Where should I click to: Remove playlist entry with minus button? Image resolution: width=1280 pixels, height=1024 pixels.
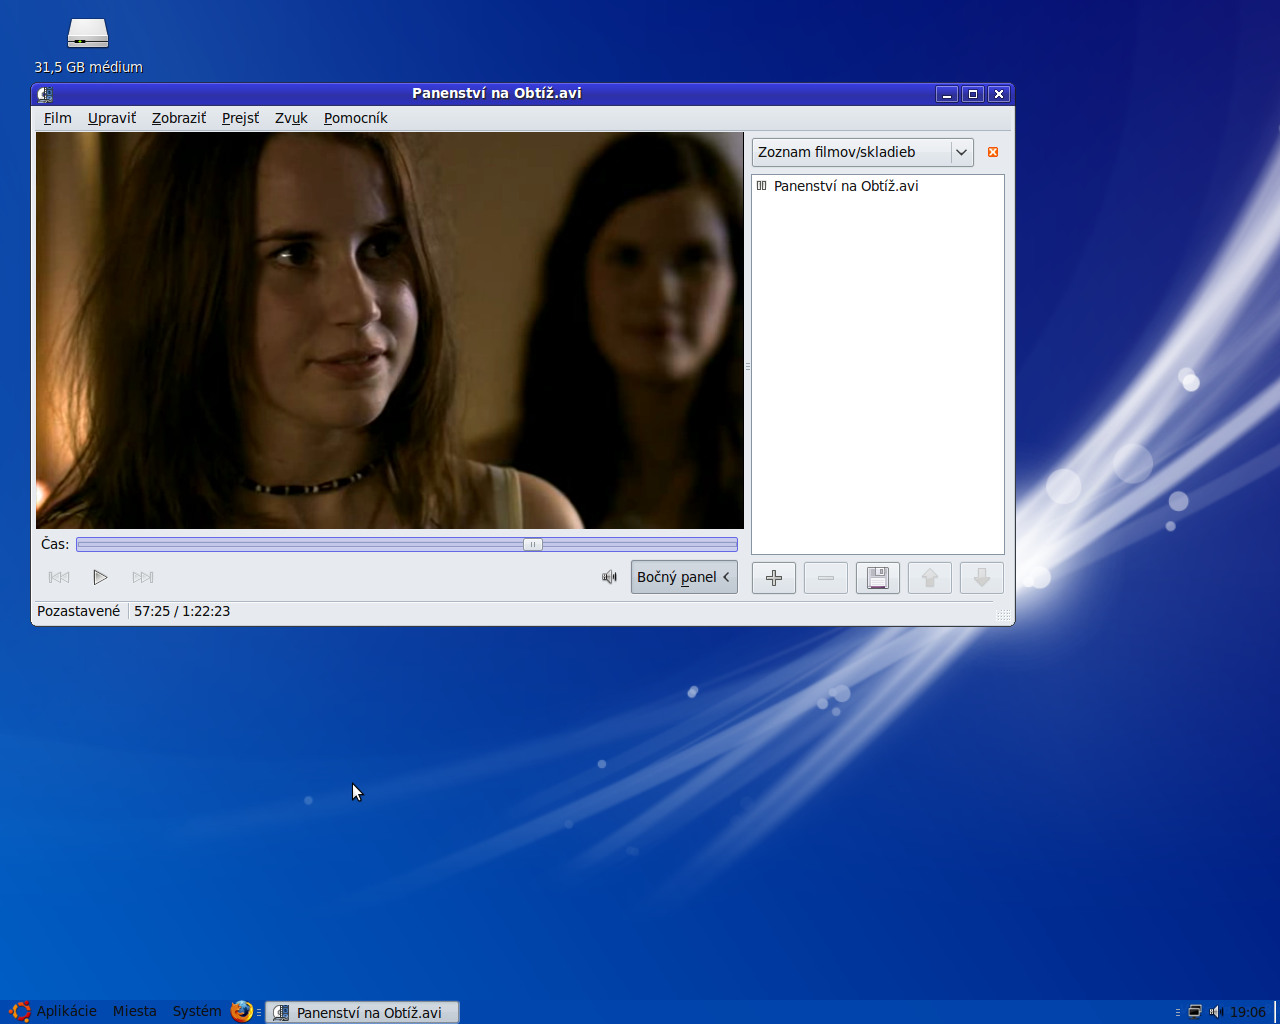pos(825,578)
